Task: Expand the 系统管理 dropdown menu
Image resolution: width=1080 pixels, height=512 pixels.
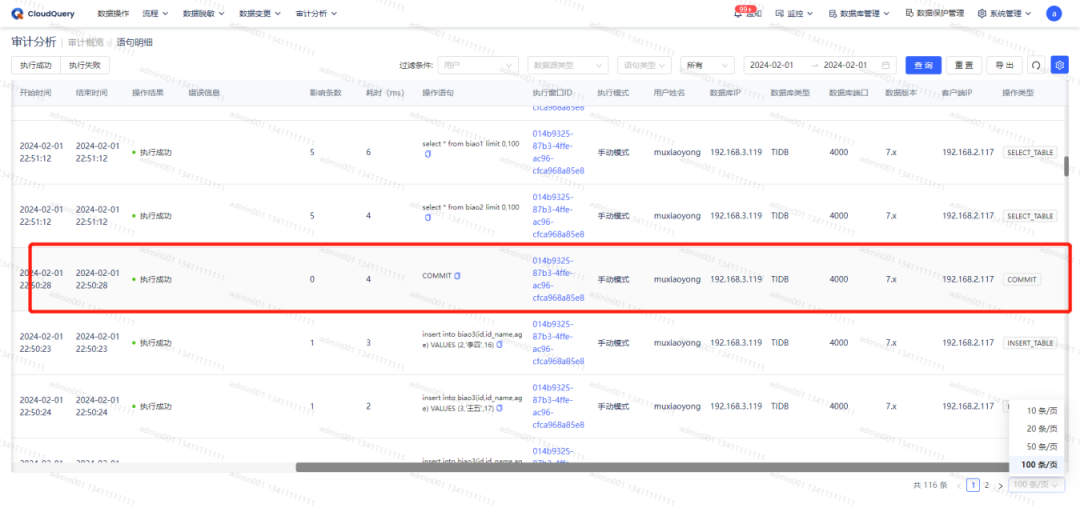Action: tap(1004, 13)
